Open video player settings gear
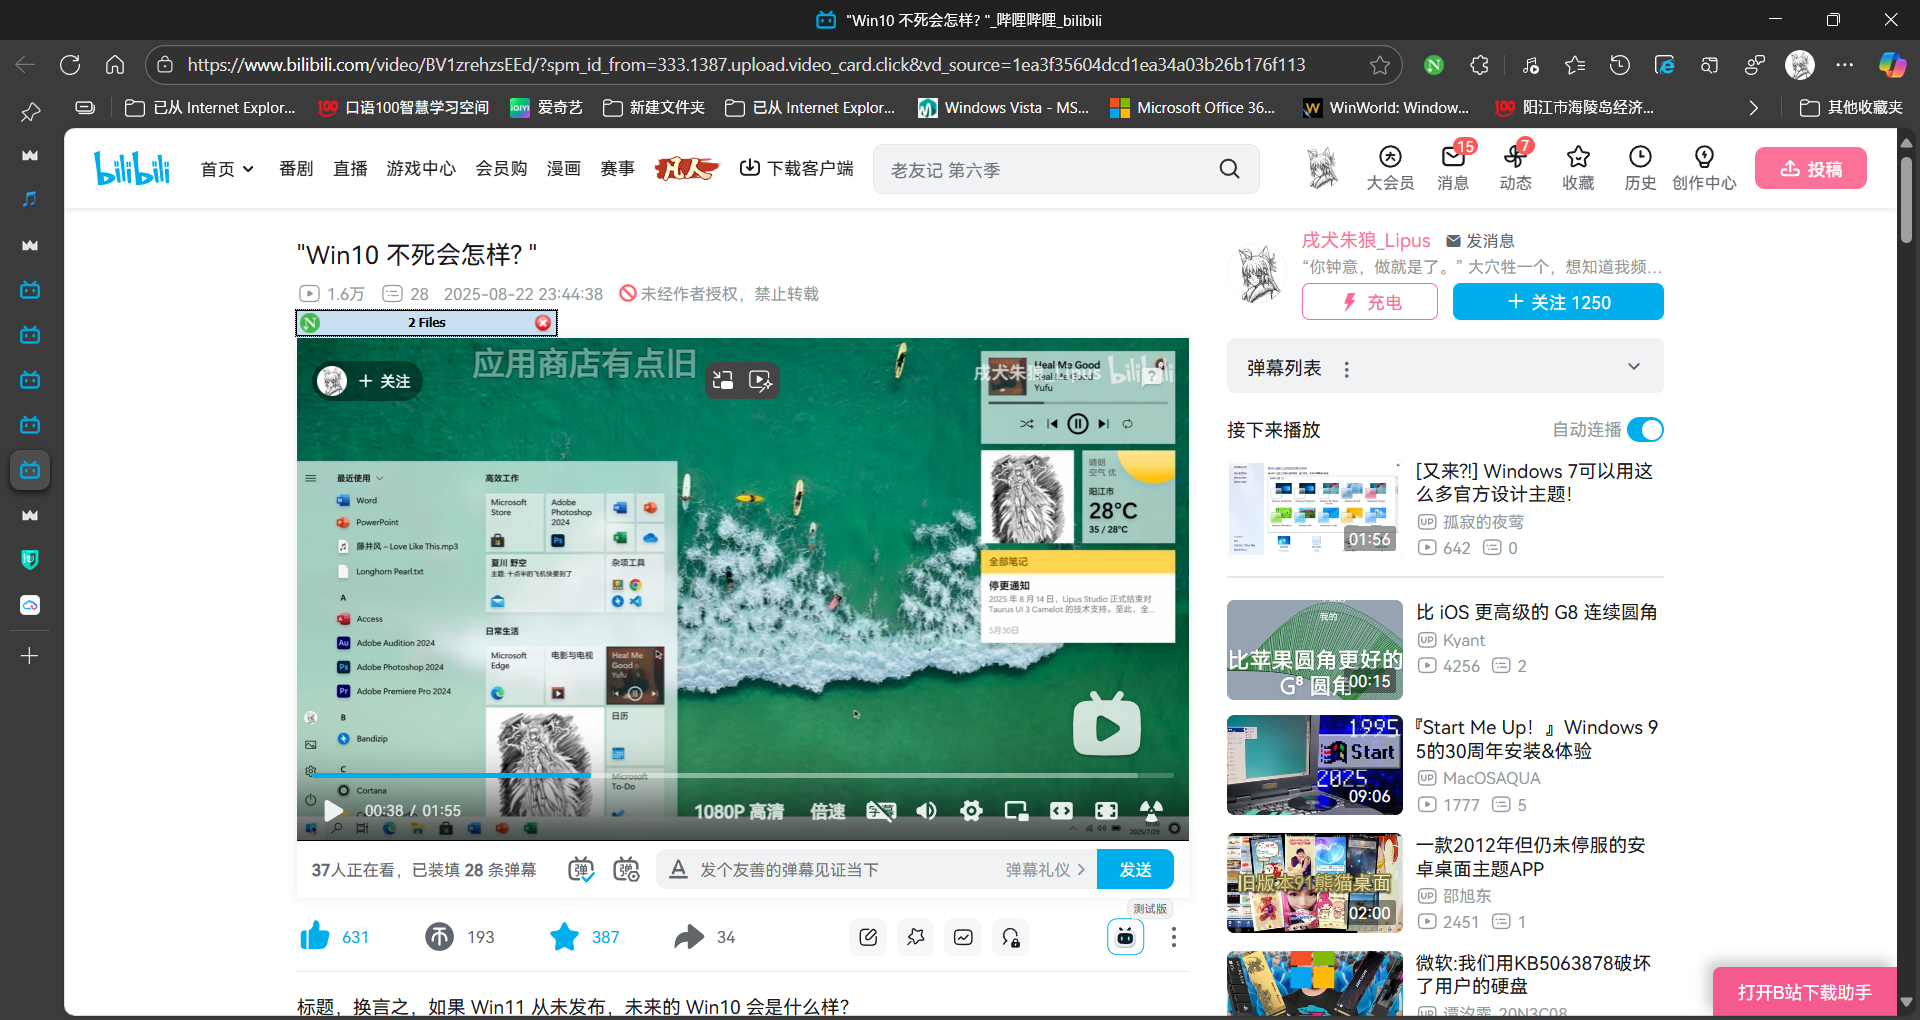This screenshot has height=1020, width=1920. (x=971, y=811)
